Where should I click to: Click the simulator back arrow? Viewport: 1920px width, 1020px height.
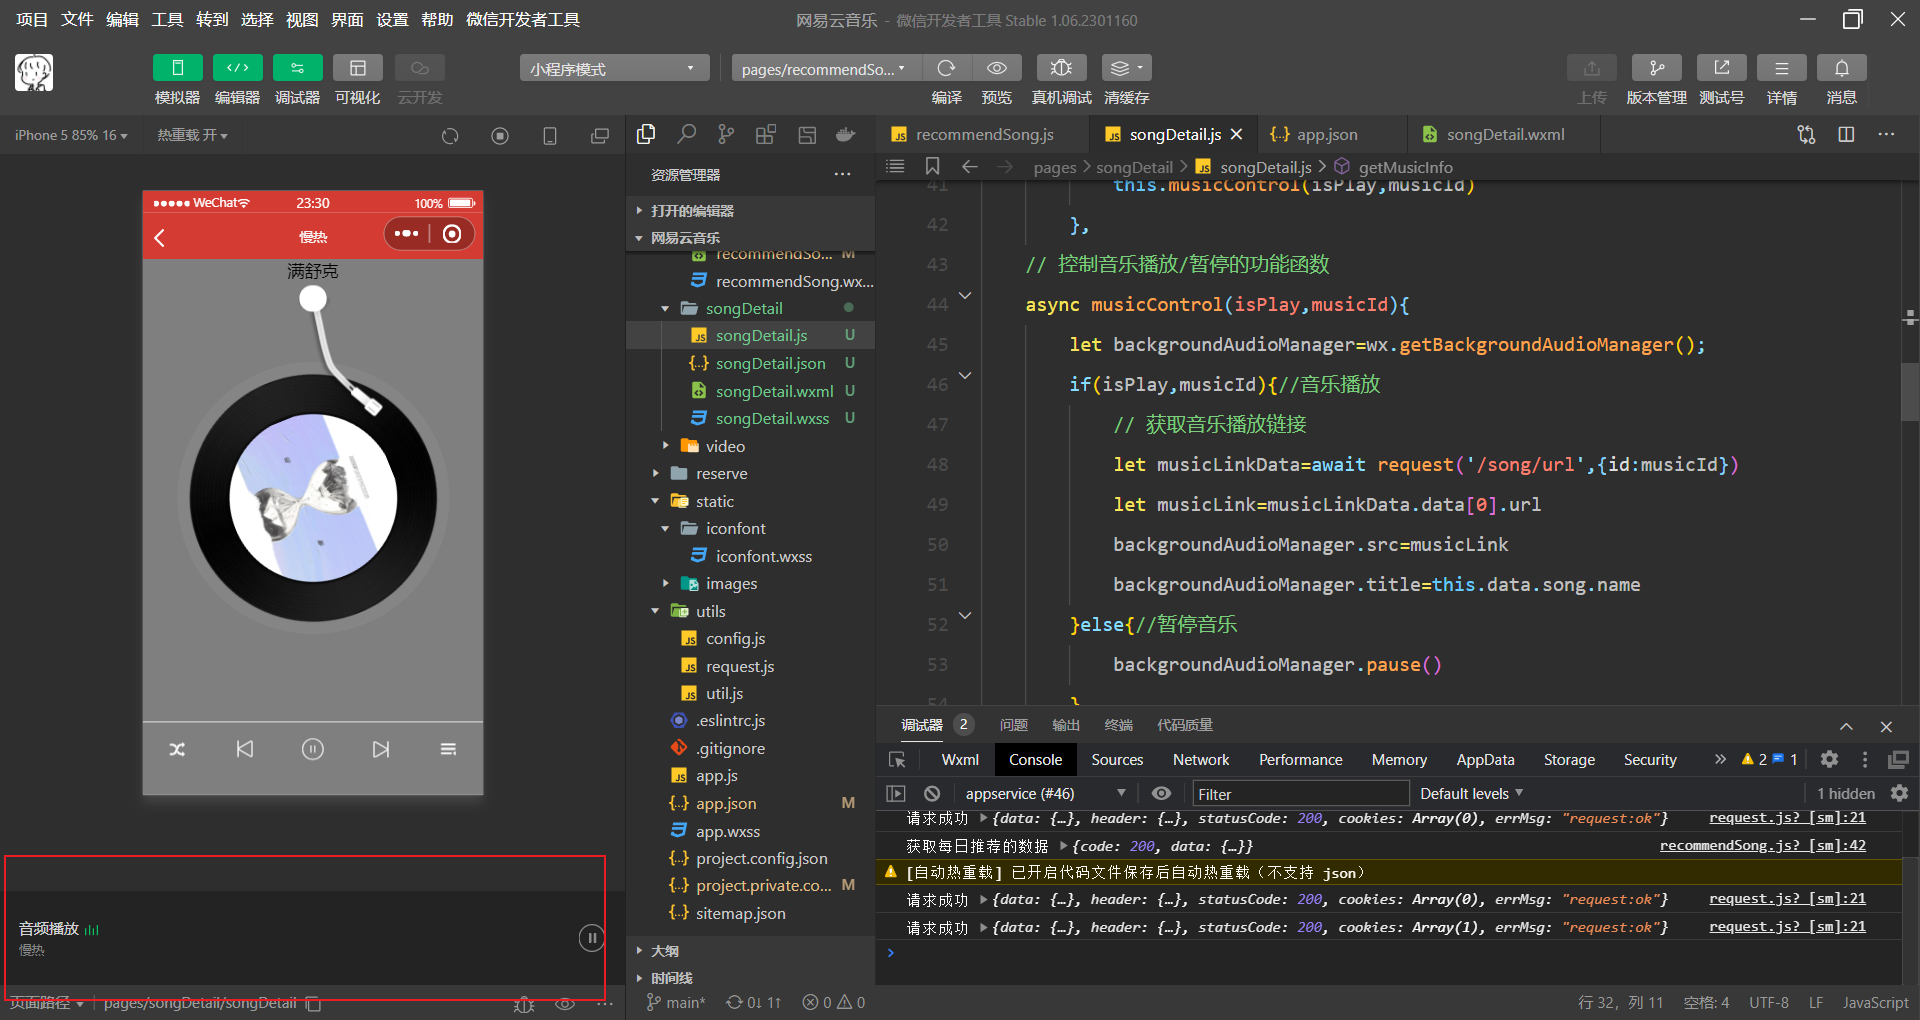[160, 237]
